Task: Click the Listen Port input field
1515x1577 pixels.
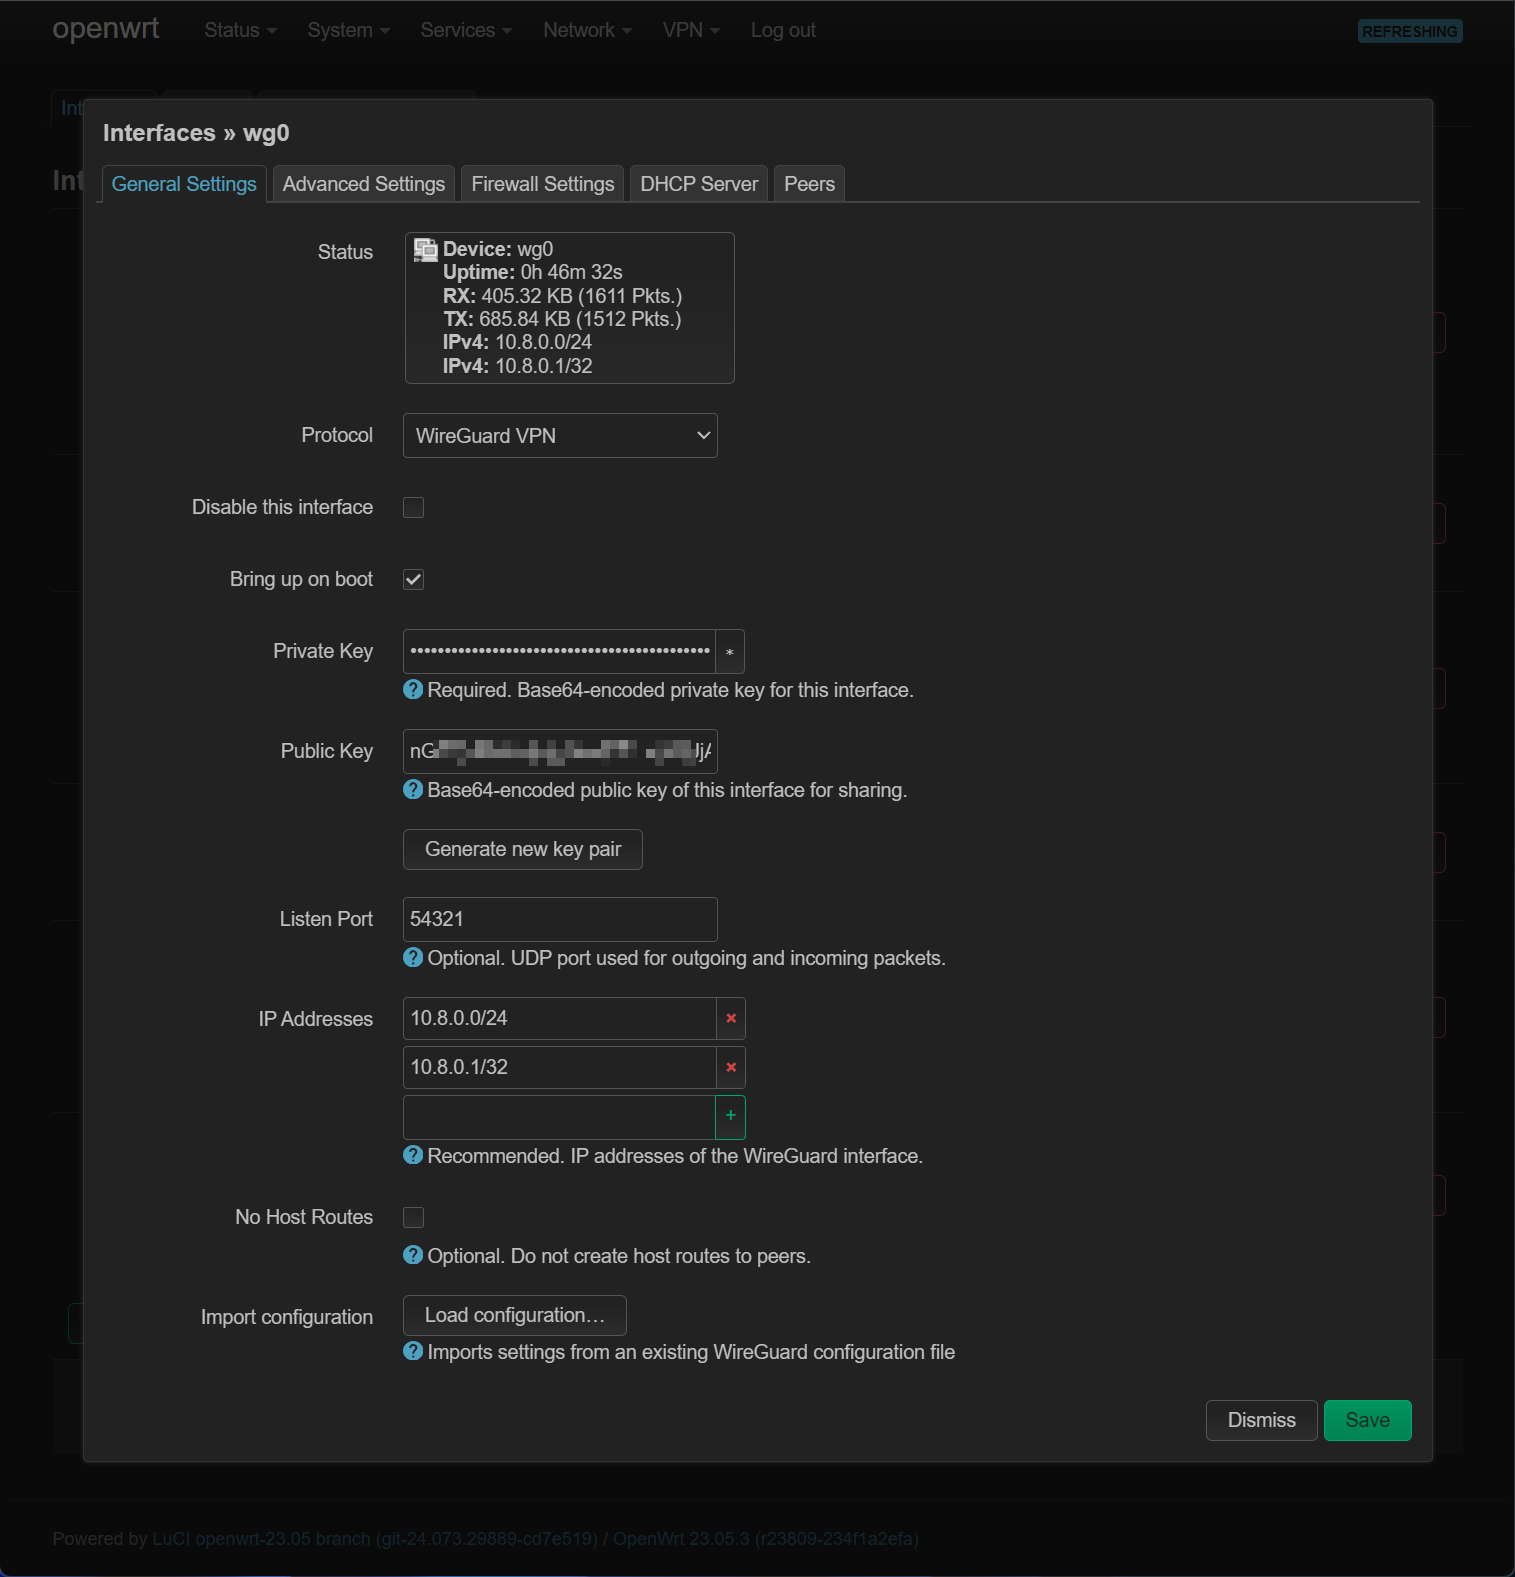Action: click(x=560, y=919)
